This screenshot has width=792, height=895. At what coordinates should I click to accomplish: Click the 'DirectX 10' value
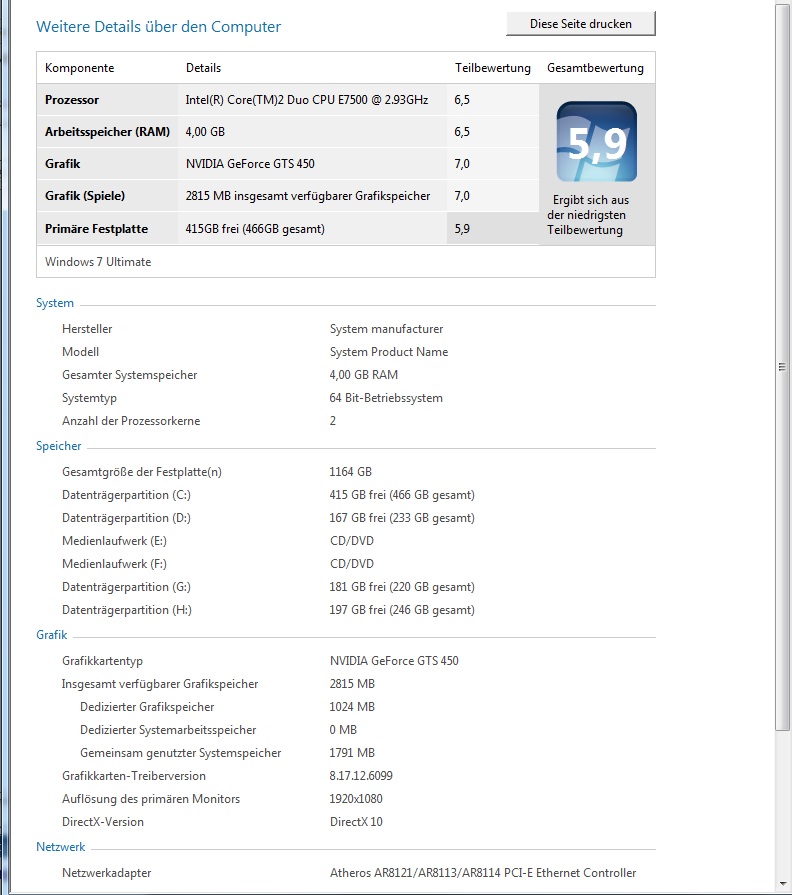(356, 822)
